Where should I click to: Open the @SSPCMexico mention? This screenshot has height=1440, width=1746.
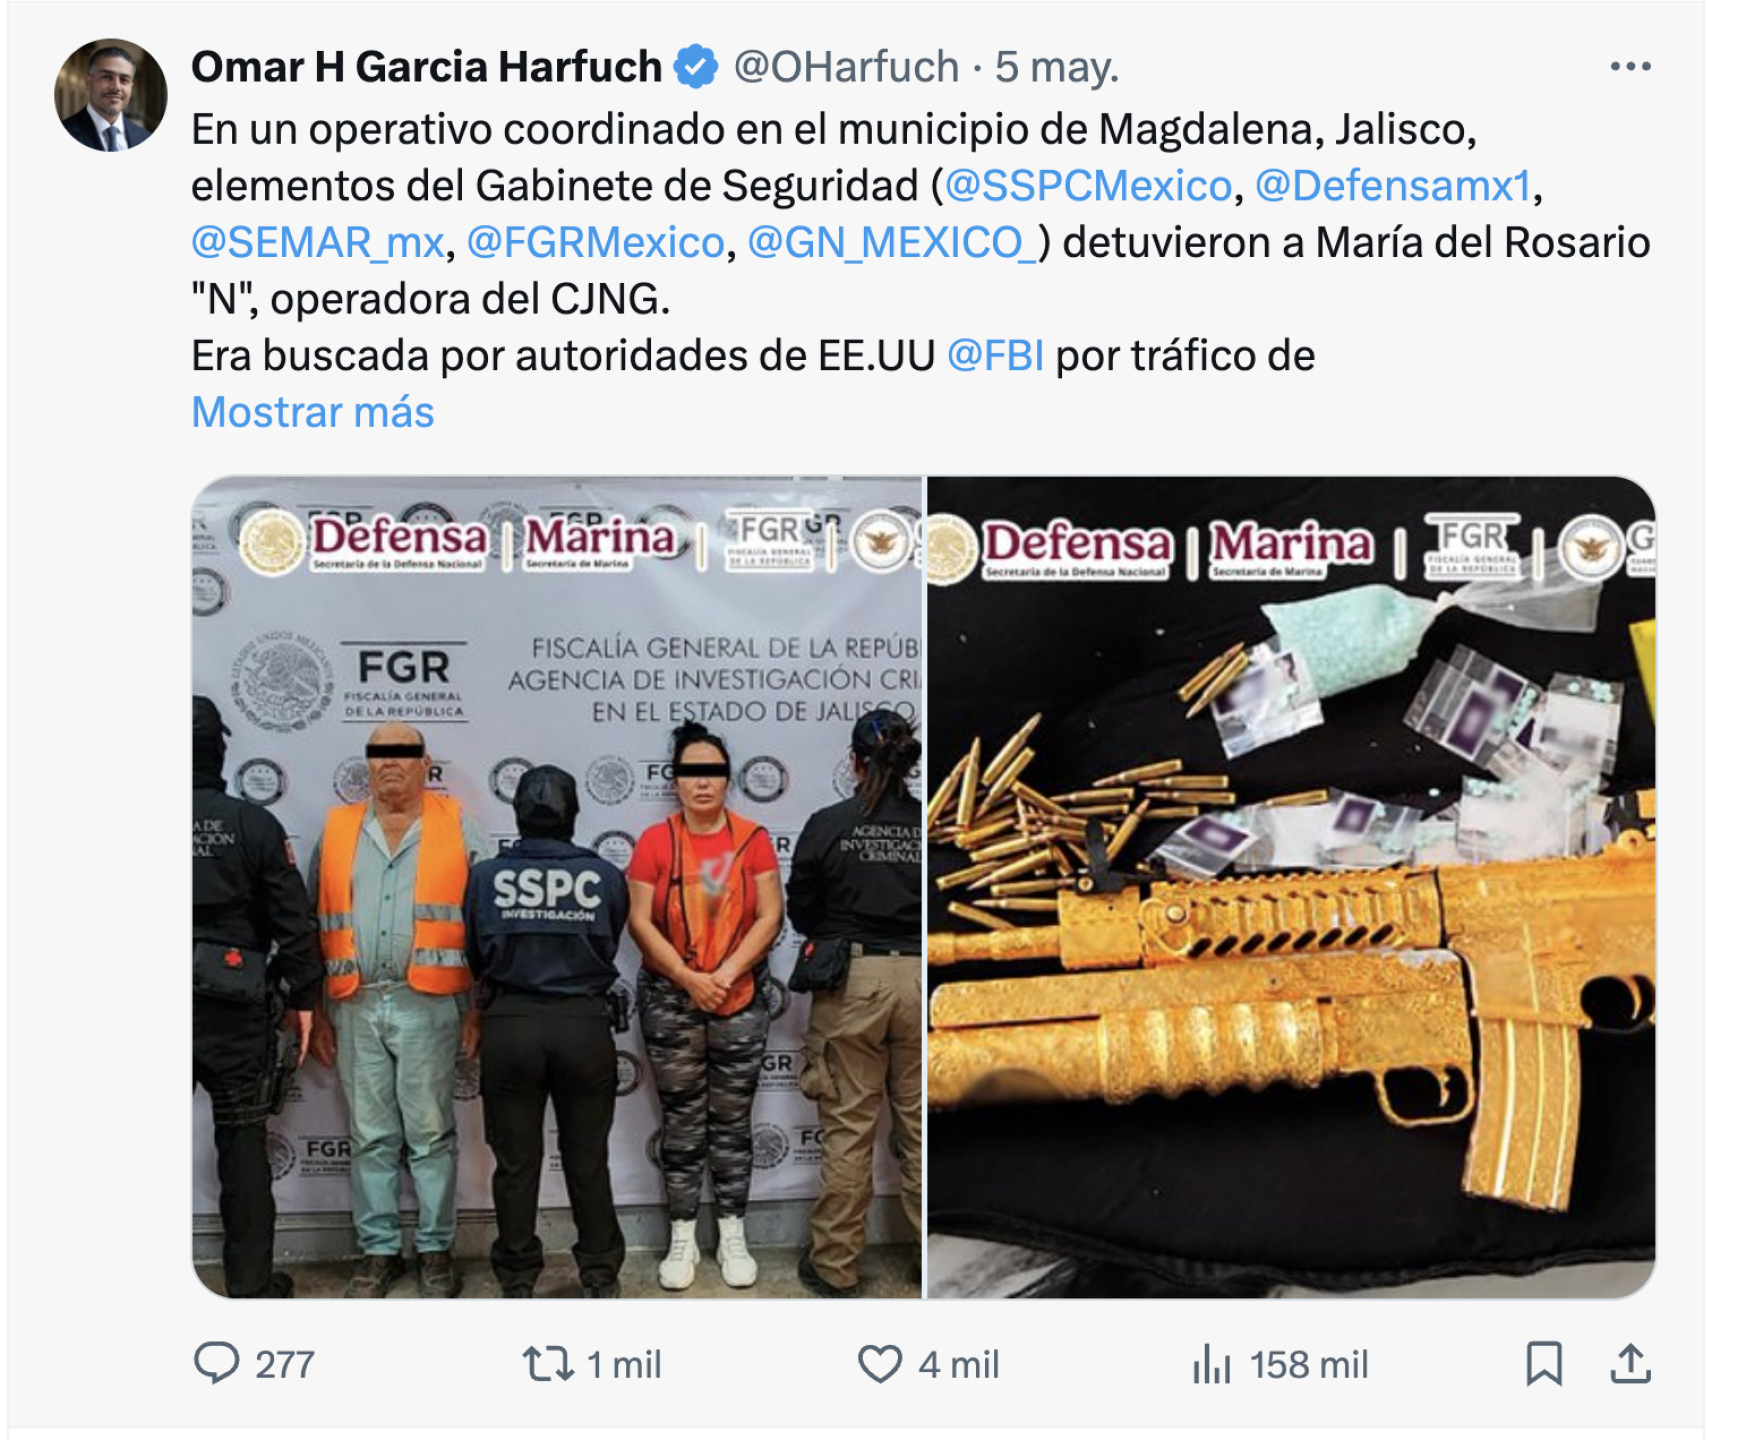pos(1088,186)
